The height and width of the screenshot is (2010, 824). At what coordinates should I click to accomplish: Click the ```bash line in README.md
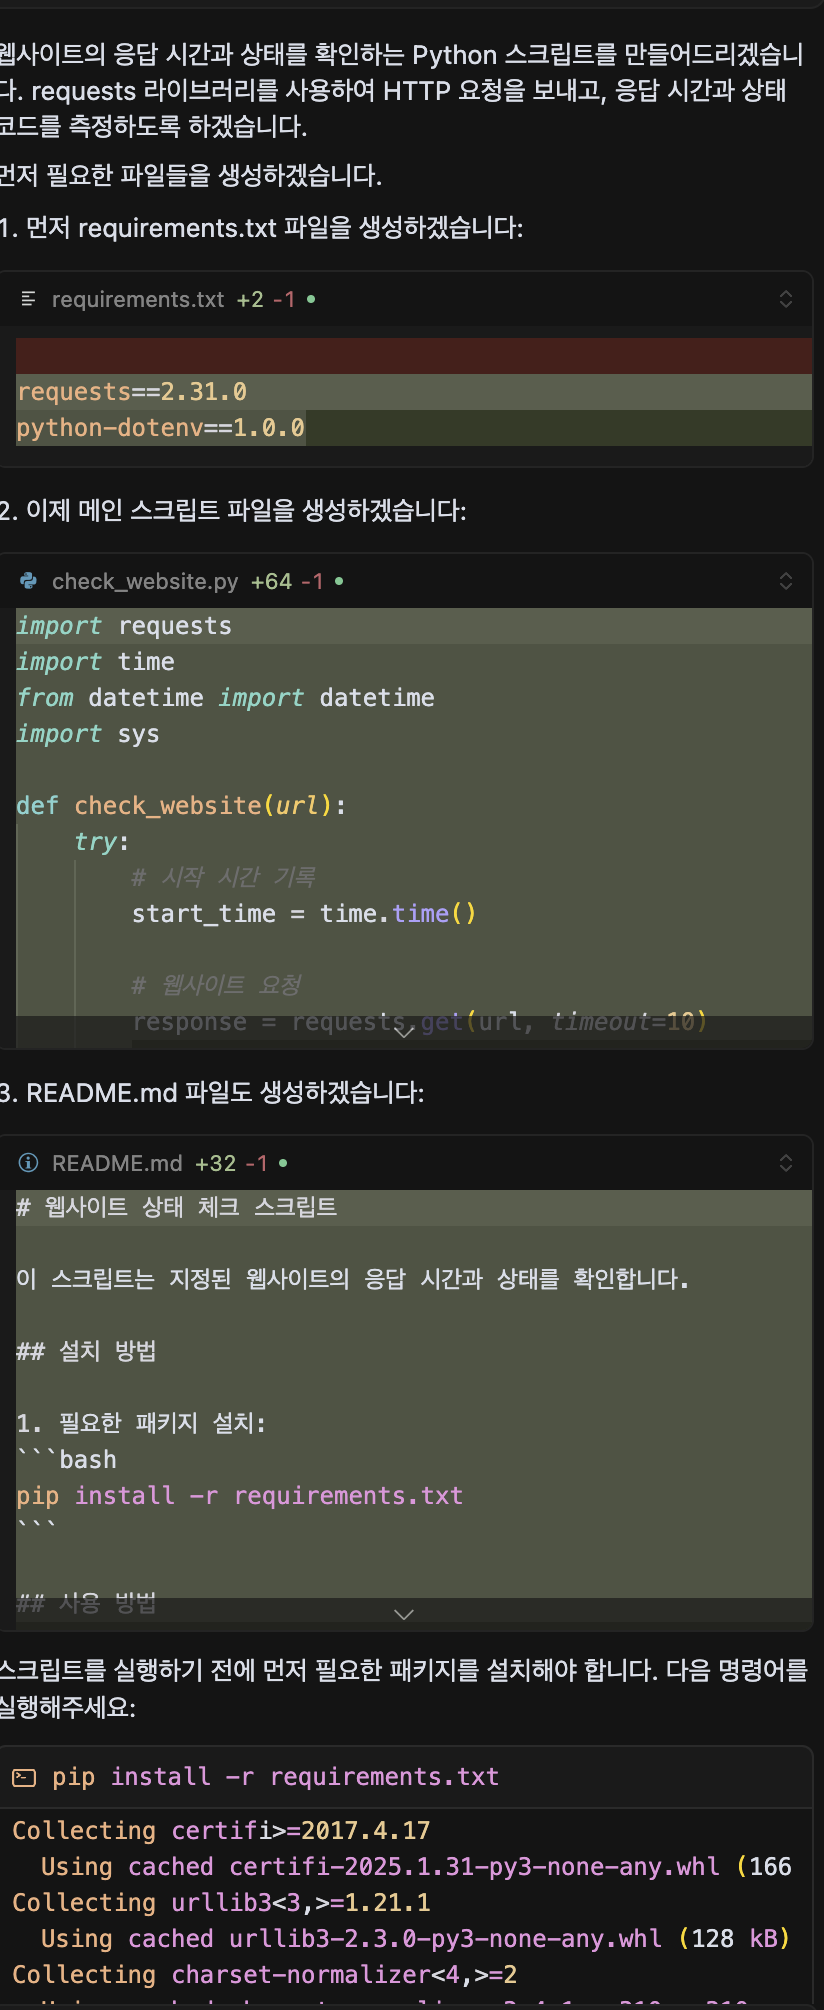(67, 1460)
